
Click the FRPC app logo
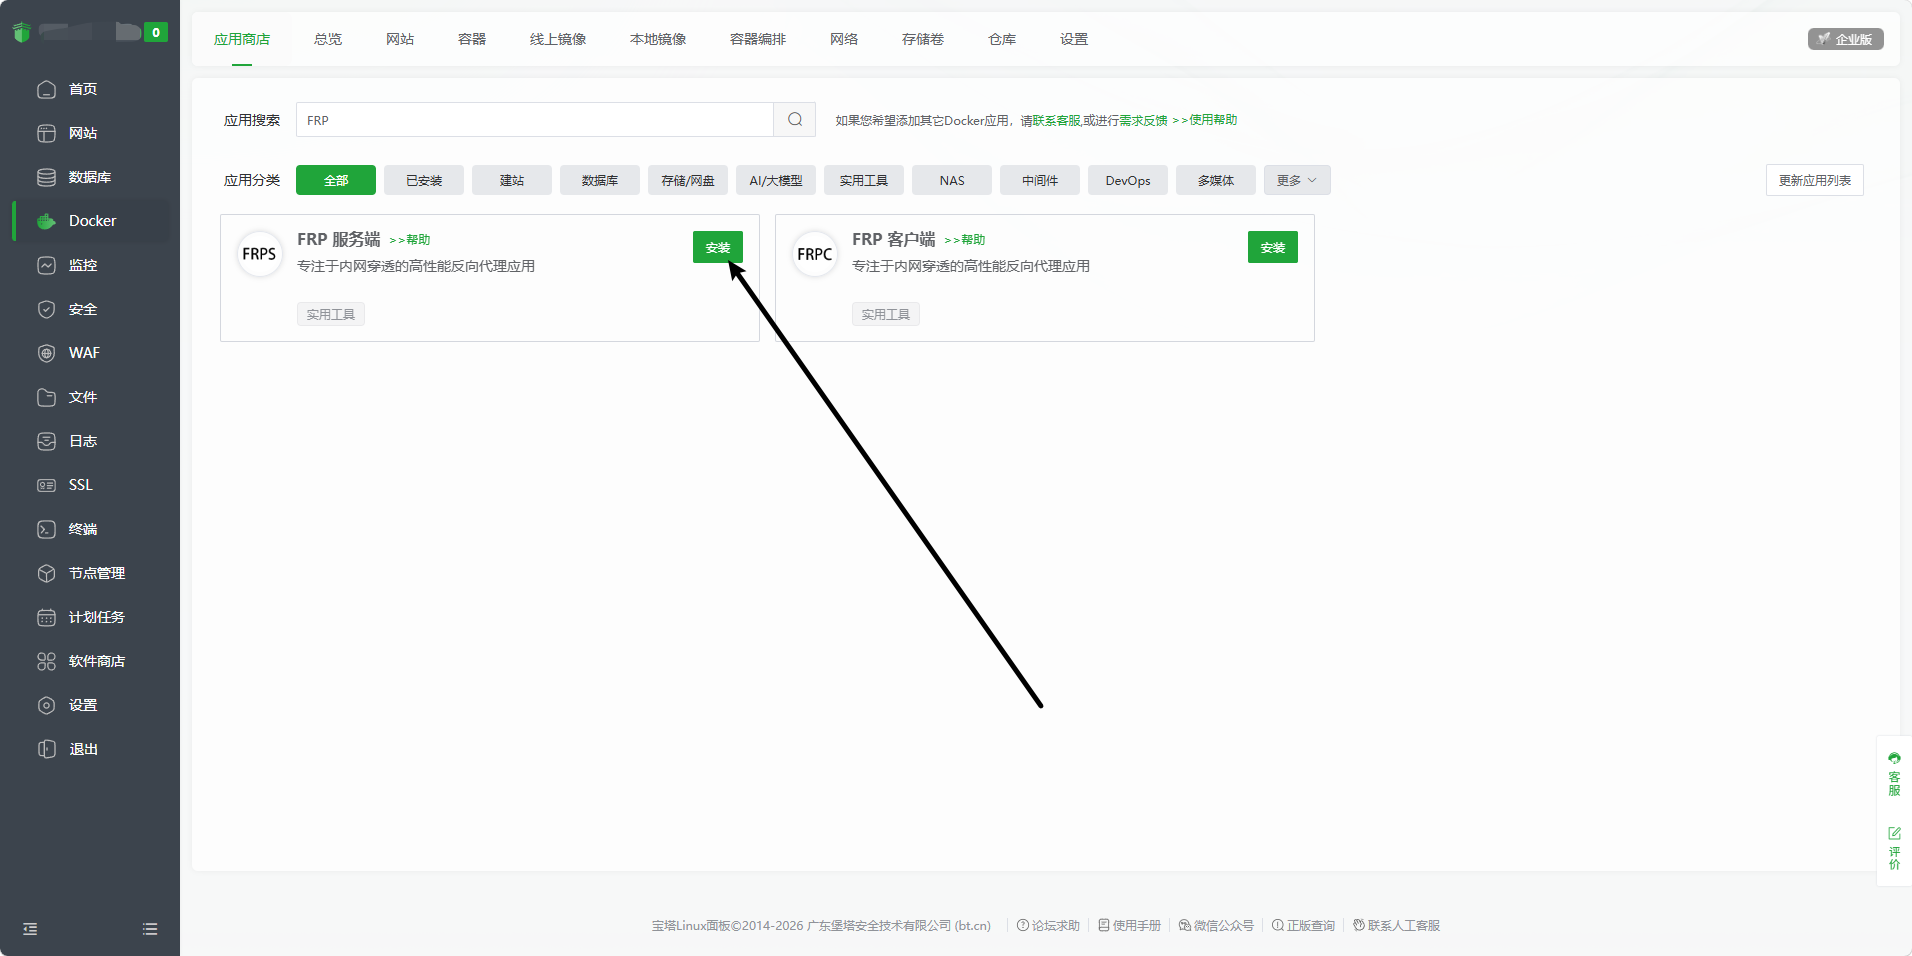[814, 254]
